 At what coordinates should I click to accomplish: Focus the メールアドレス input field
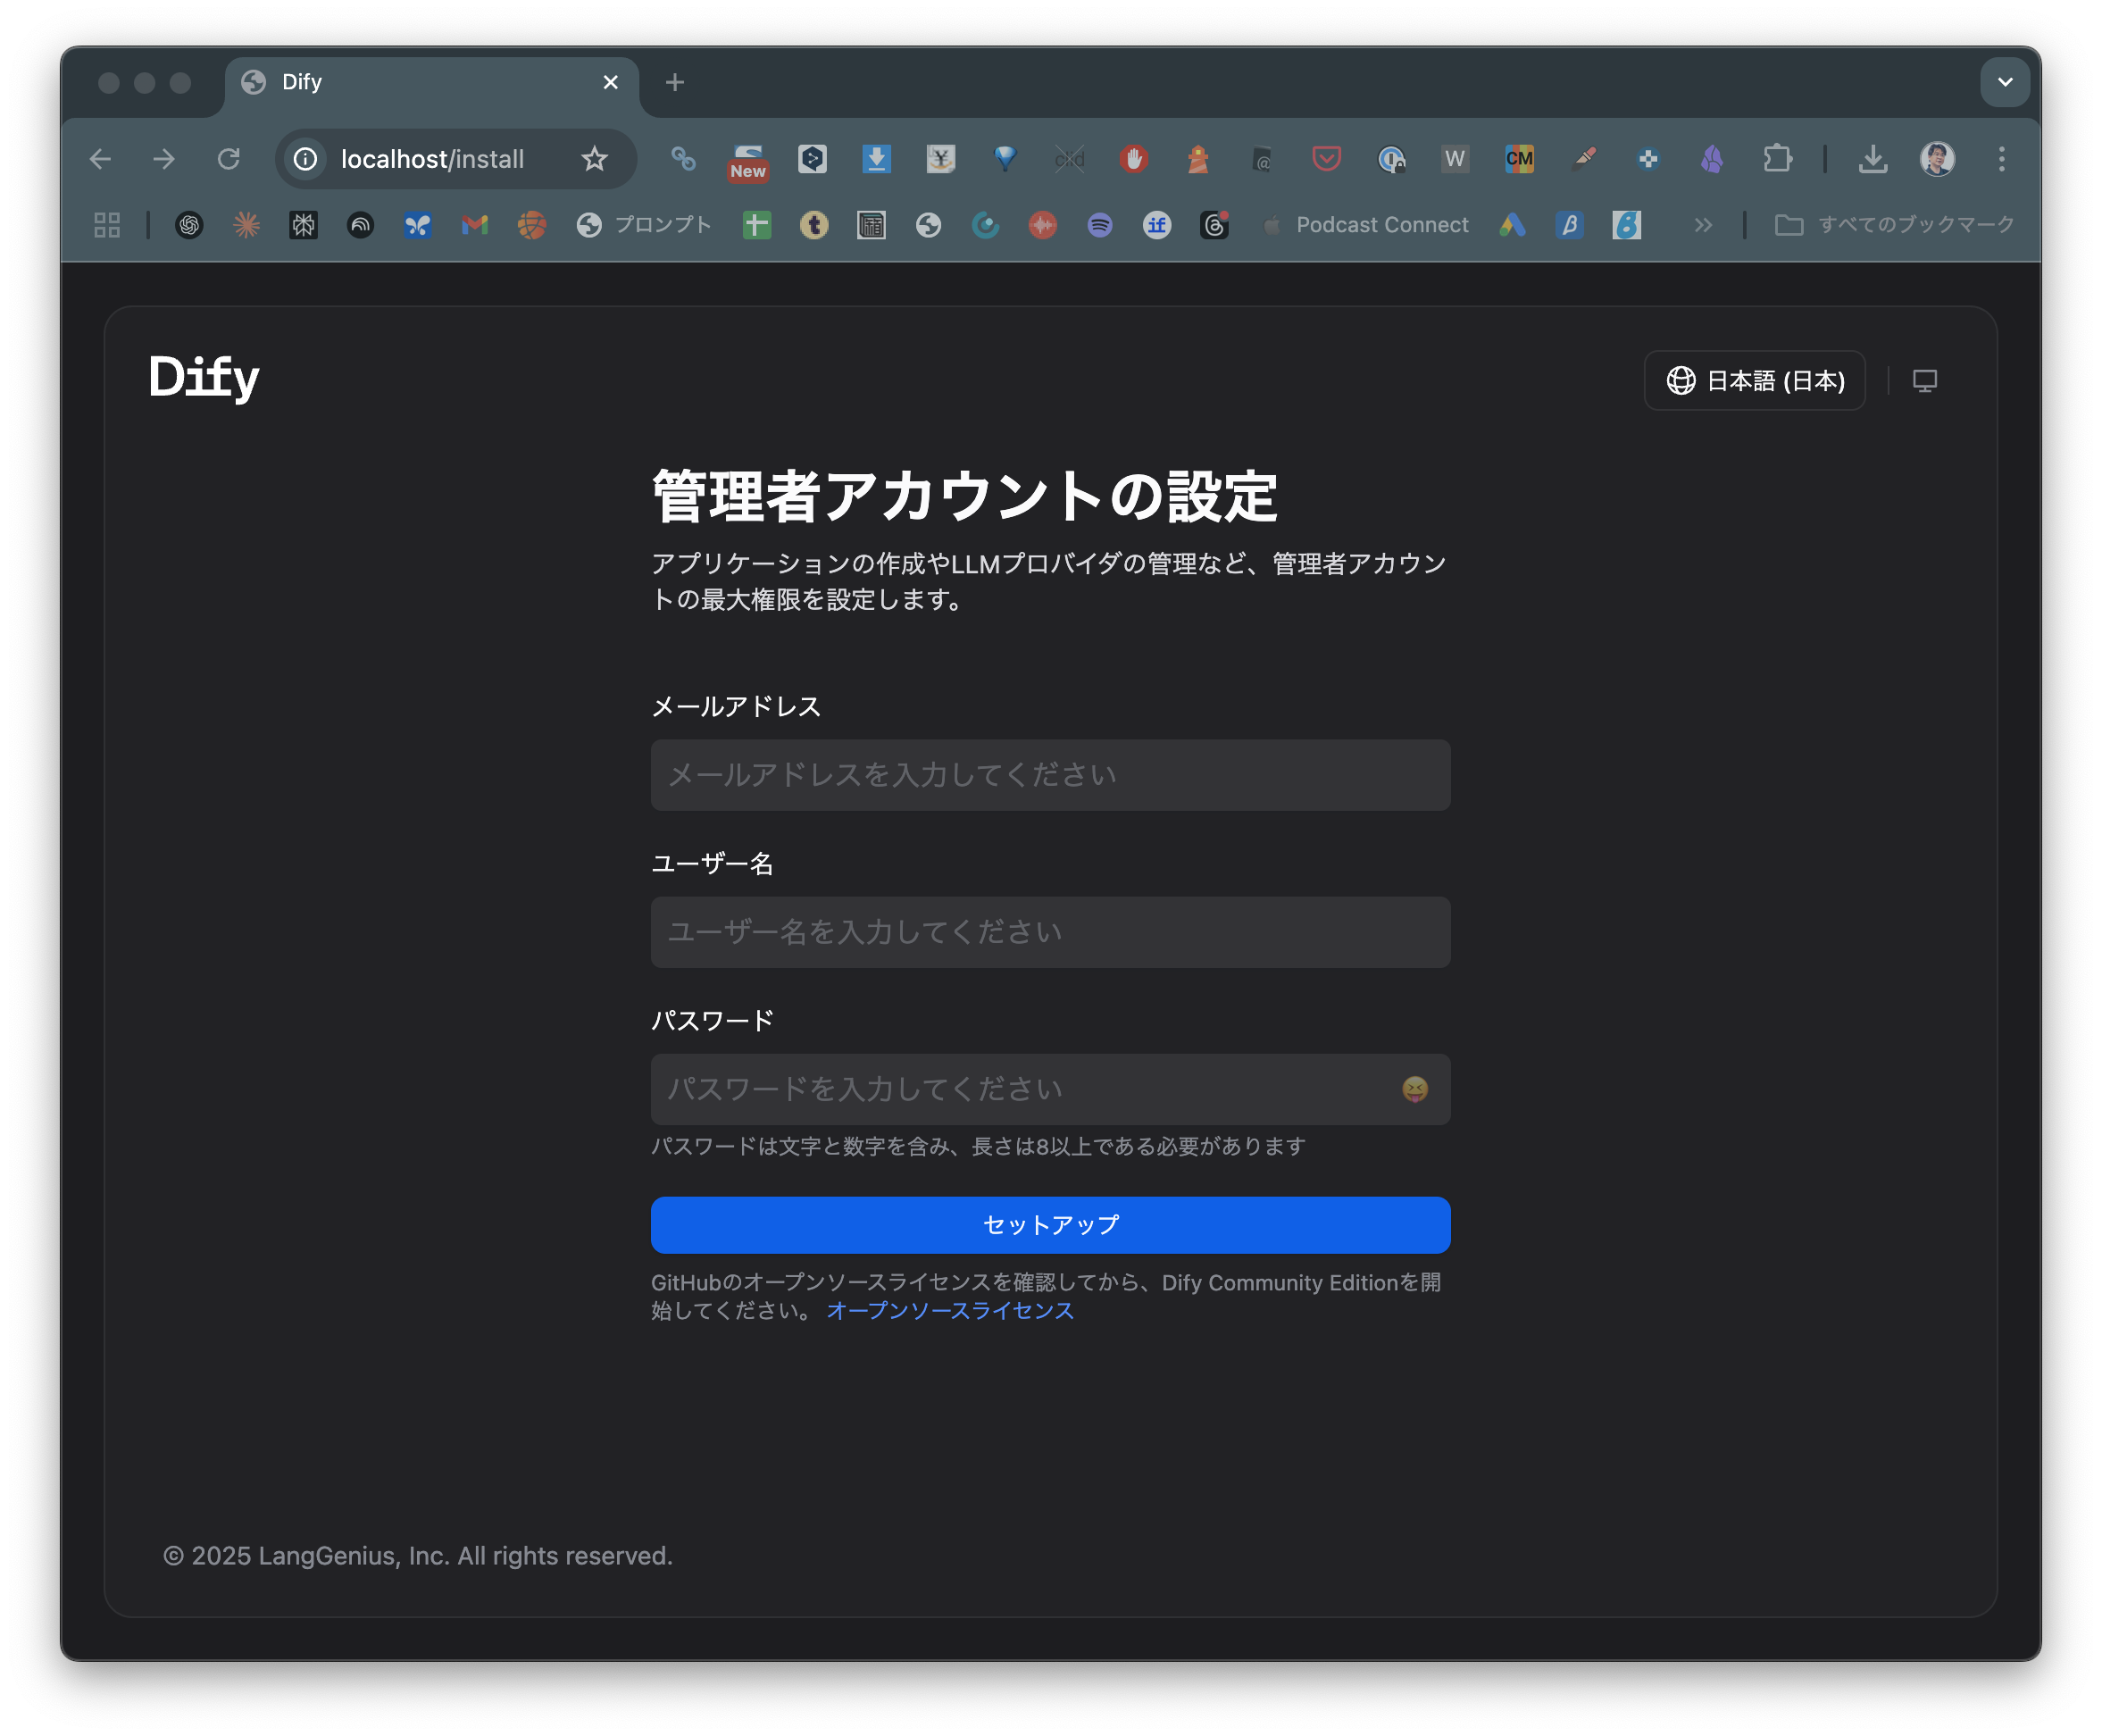click(1050, 775)
